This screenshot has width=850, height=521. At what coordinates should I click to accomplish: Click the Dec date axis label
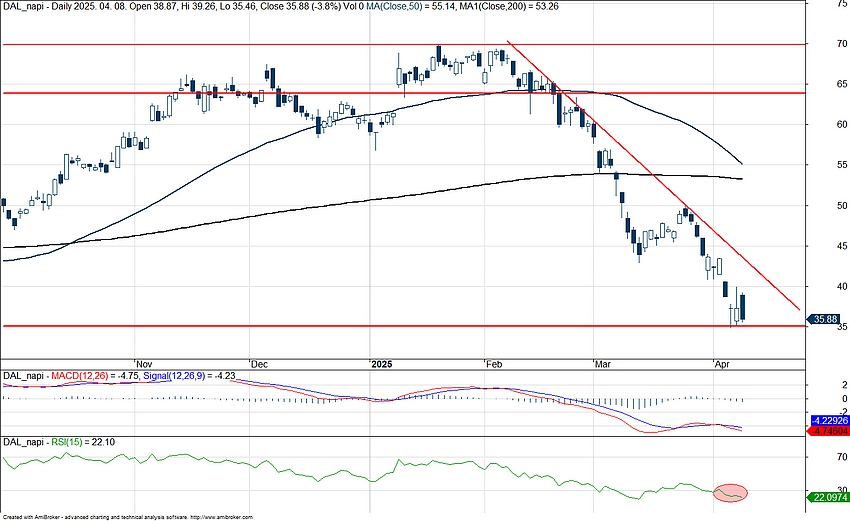259,364
